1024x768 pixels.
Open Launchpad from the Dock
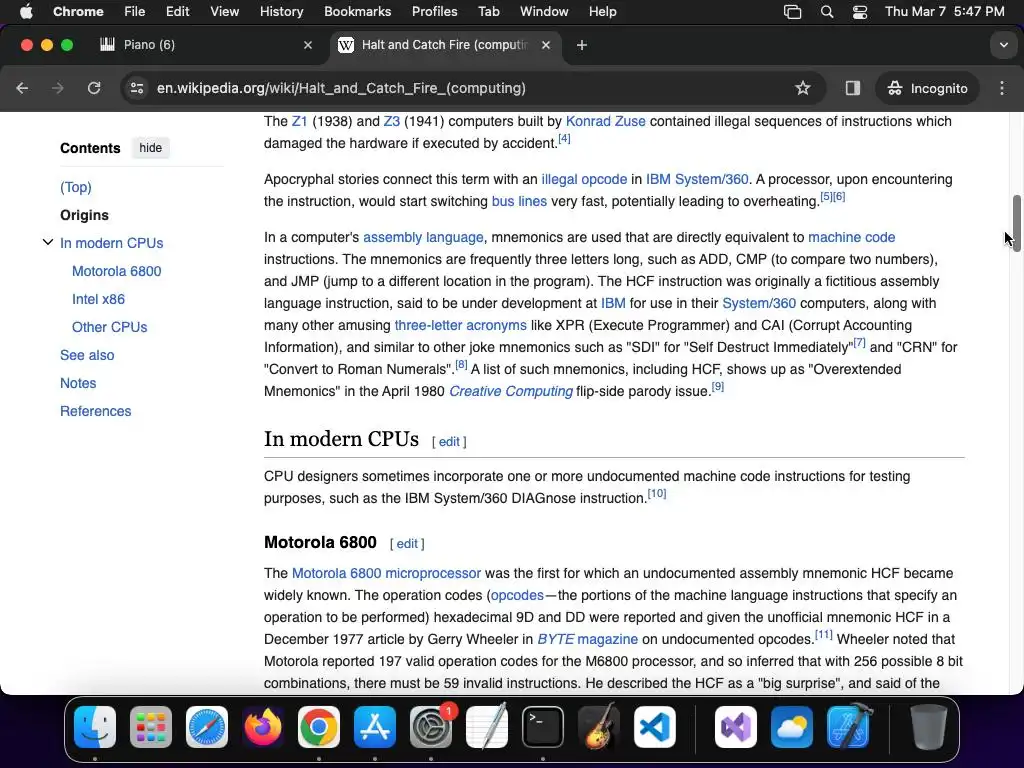tap(151, 727)
